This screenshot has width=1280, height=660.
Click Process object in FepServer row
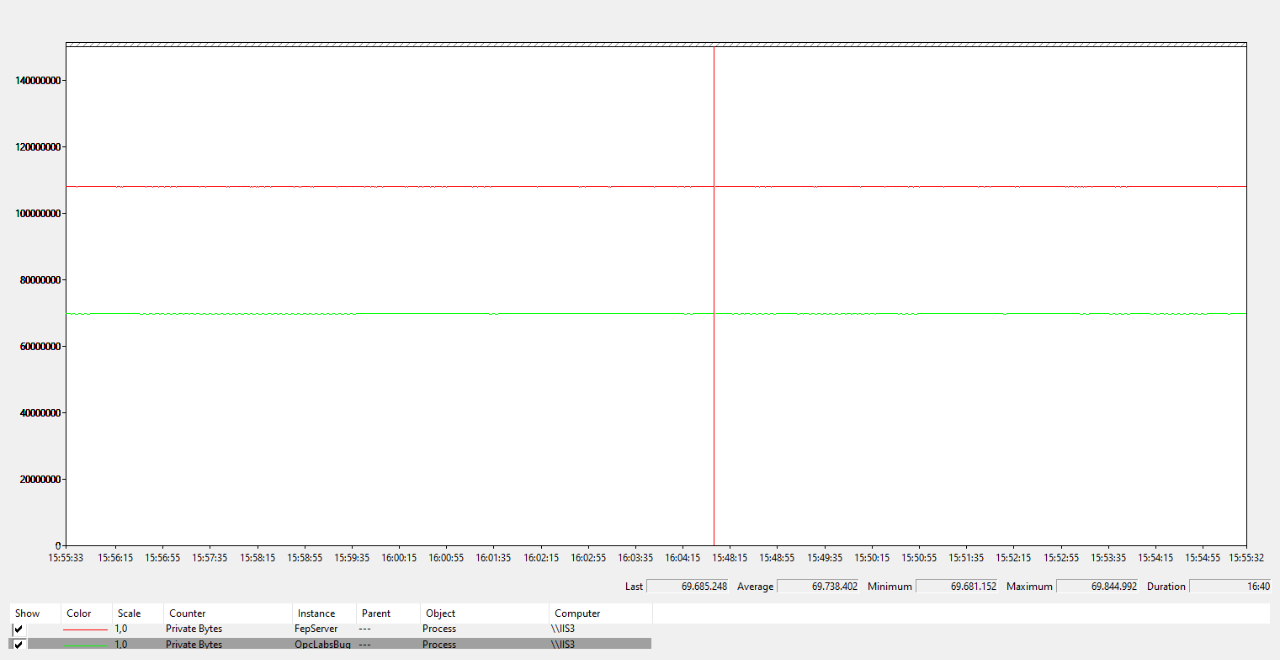[439, 629]
